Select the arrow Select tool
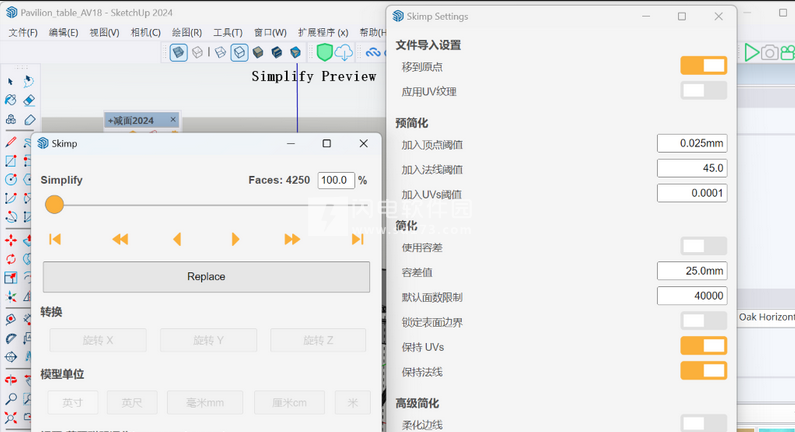This screenshot has height=432, width=795. (x=10, y=81)
